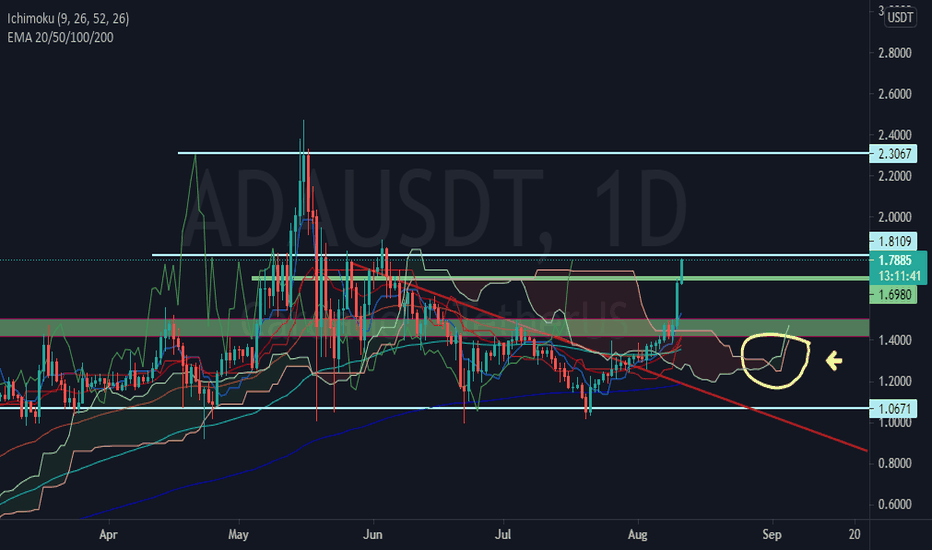Click the 2.0000 price axis tick
Viewport: 932px width, 550px height.
(895, 217)
